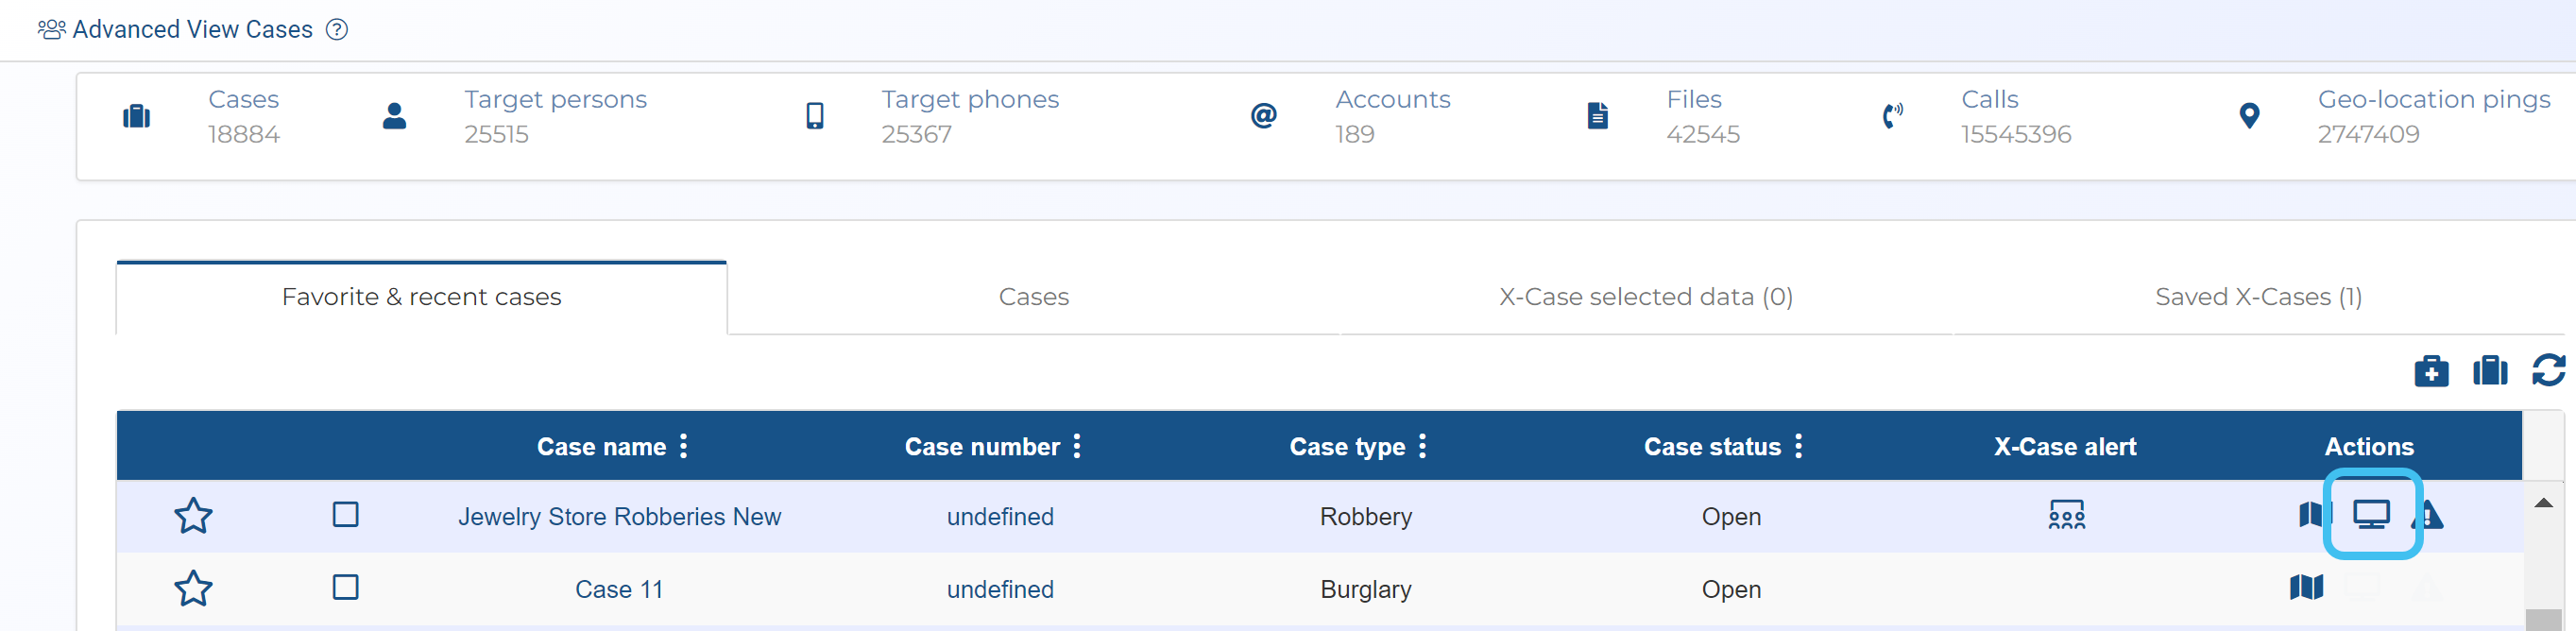Open the Saved X-Cases (1) tab
The height and width of the screenshot is (631, 2576).
[x=2258, y=297]
